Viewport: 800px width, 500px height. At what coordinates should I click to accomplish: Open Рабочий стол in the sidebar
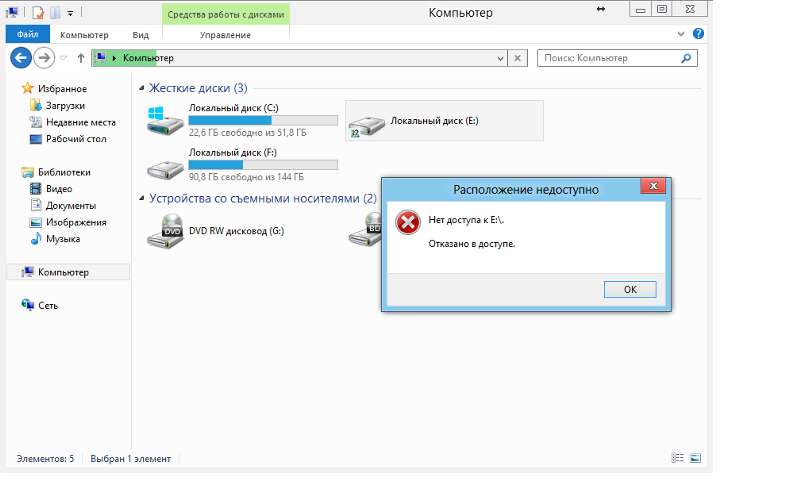point(76,139)
